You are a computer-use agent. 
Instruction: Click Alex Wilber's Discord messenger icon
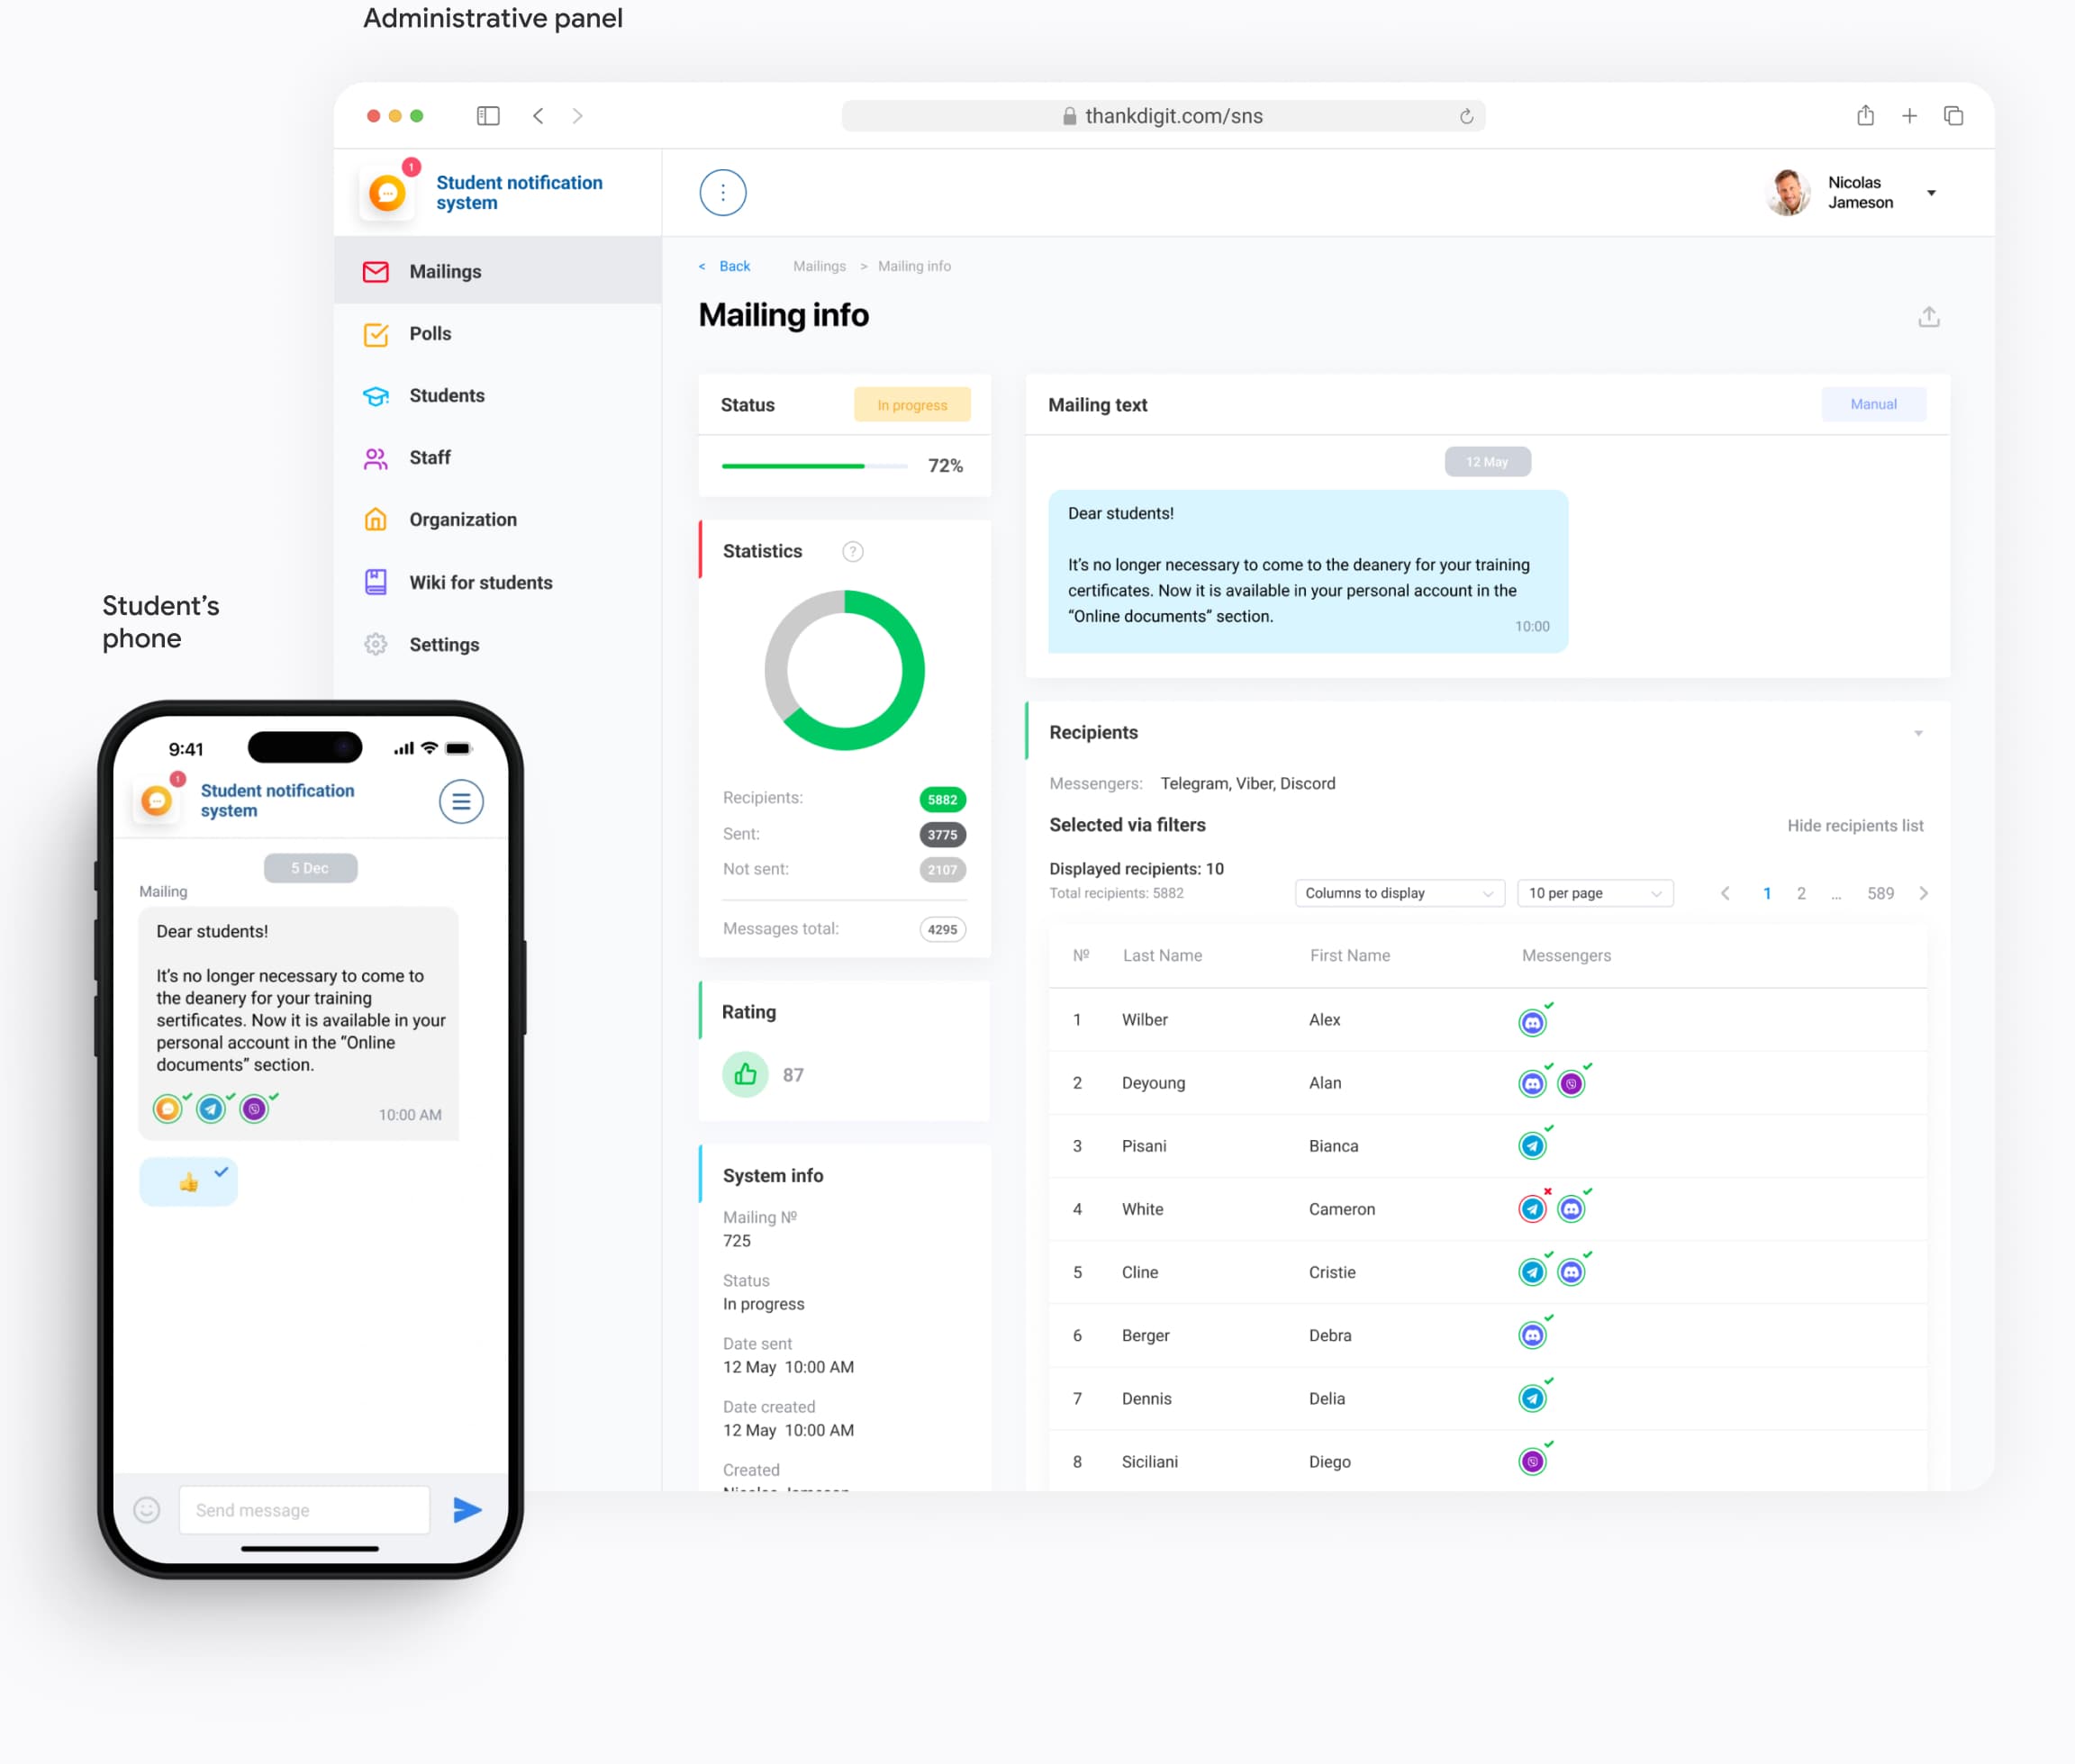pyautogui.click(x=1532, y=1022)
